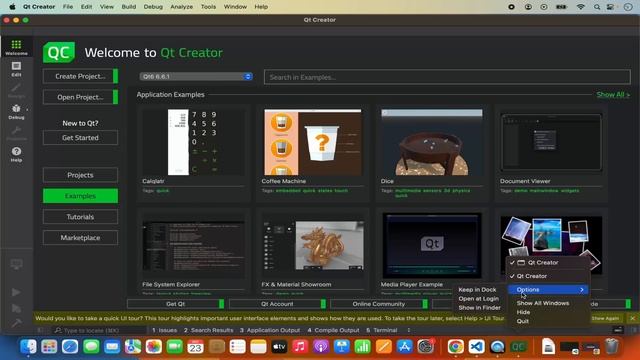
Task: Open the kit selector monitor icon
Action: pos(16,264)
